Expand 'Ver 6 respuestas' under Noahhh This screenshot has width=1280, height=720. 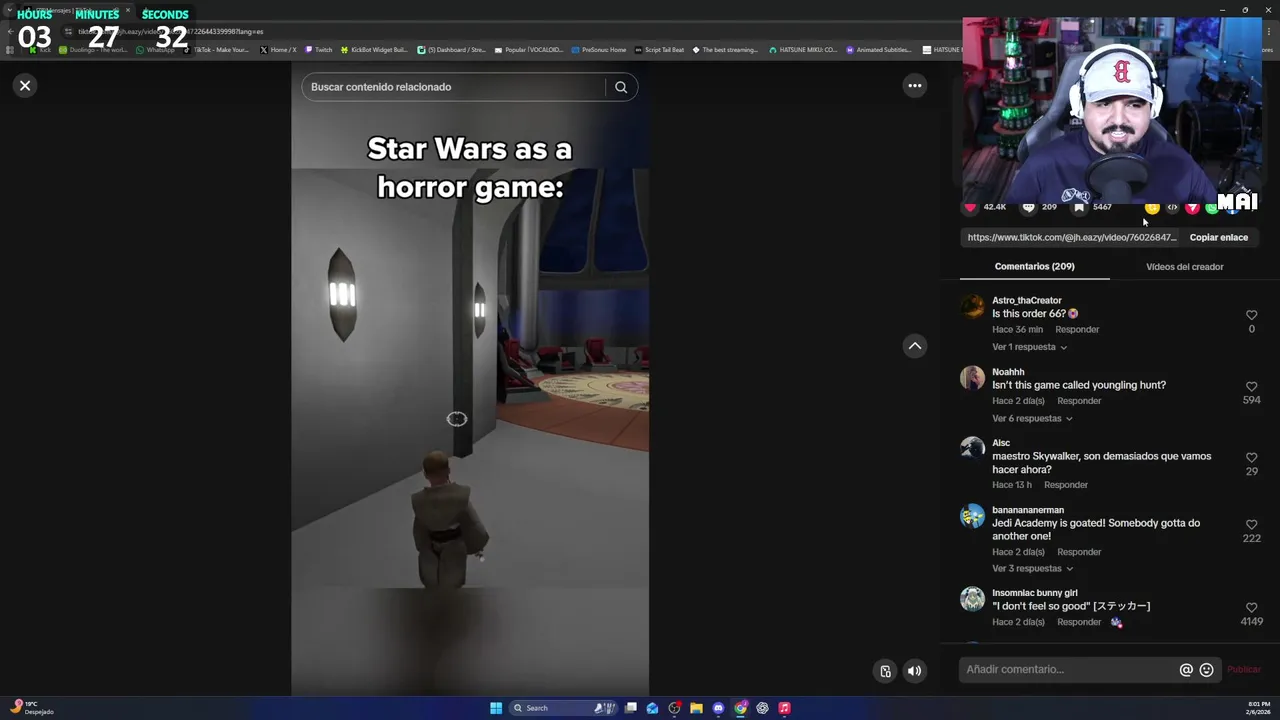click(1032, 419)
